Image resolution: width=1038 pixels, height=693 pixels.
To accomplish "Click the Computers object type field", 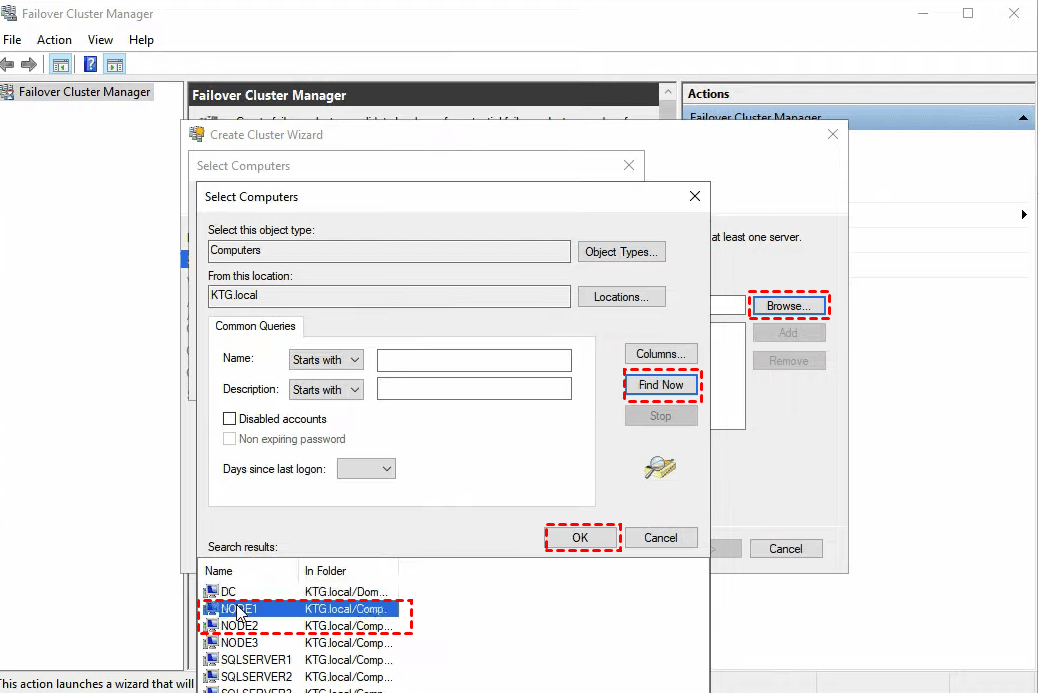I will click(389, 251).
